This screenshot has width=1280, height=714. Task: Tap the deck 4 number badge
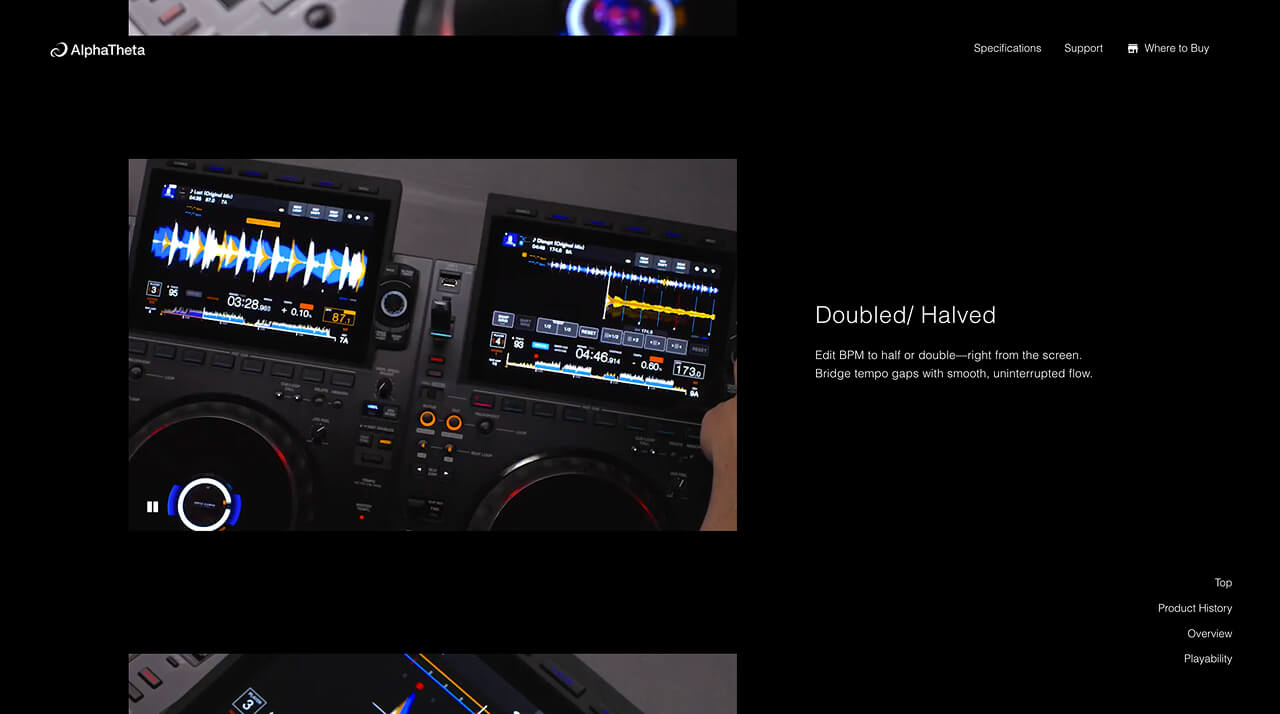pos(498,341)
